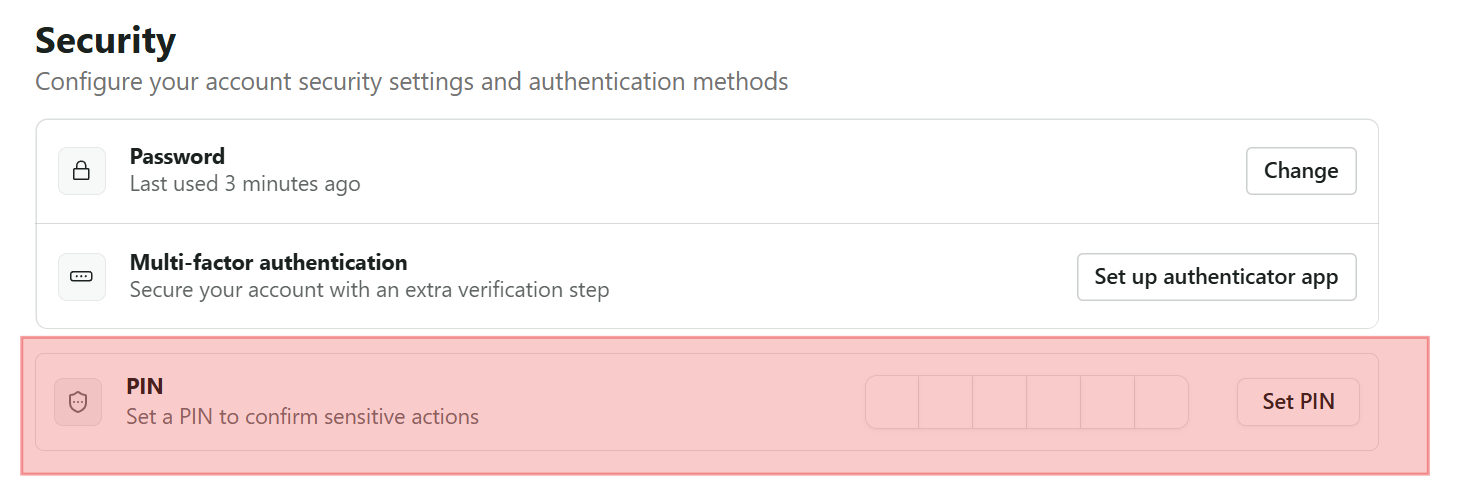Click the Security page heading
The height and width of the screenshot is (495, 1468).
105,42
